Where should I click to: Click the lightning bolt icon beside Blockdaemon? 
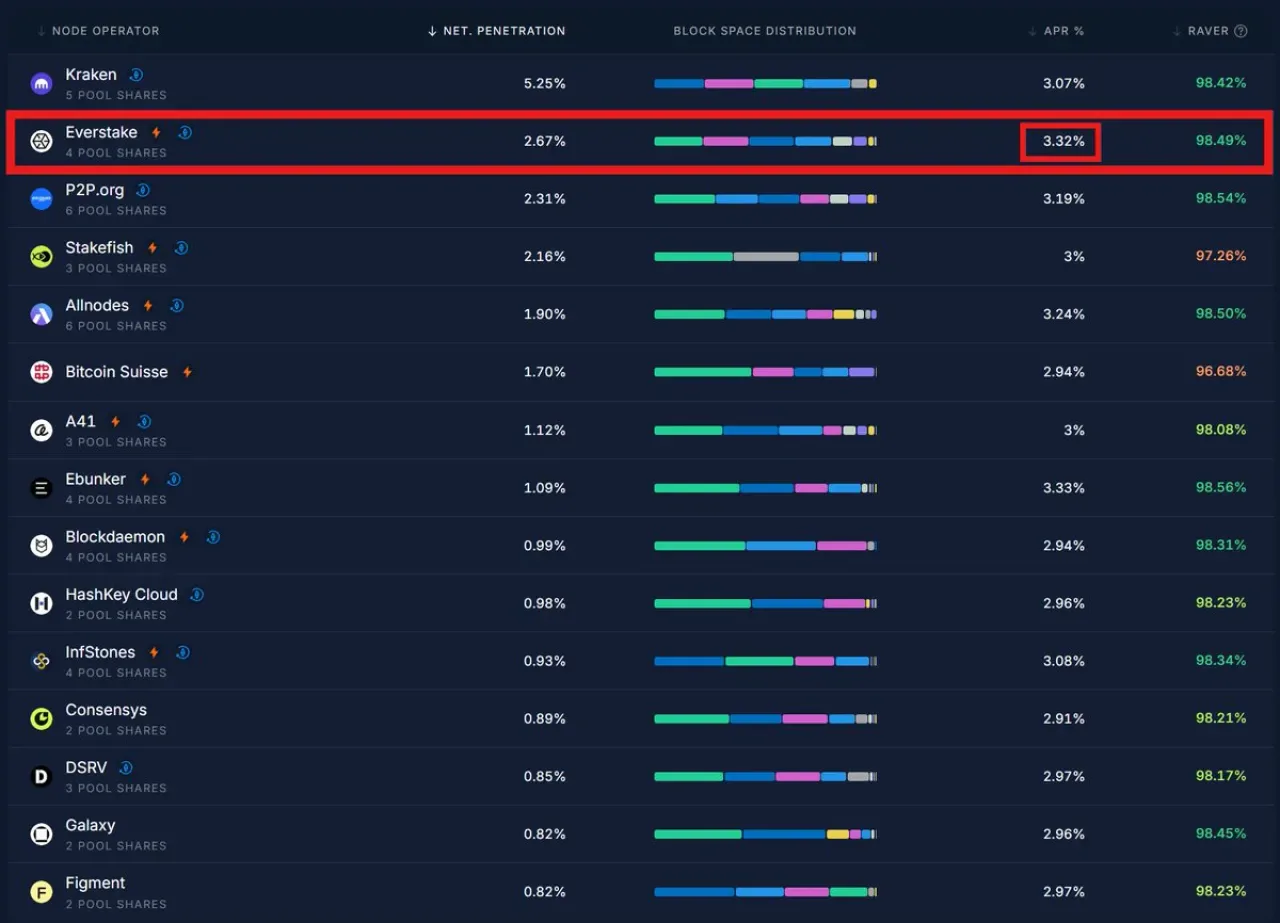(x=184, y=537)
